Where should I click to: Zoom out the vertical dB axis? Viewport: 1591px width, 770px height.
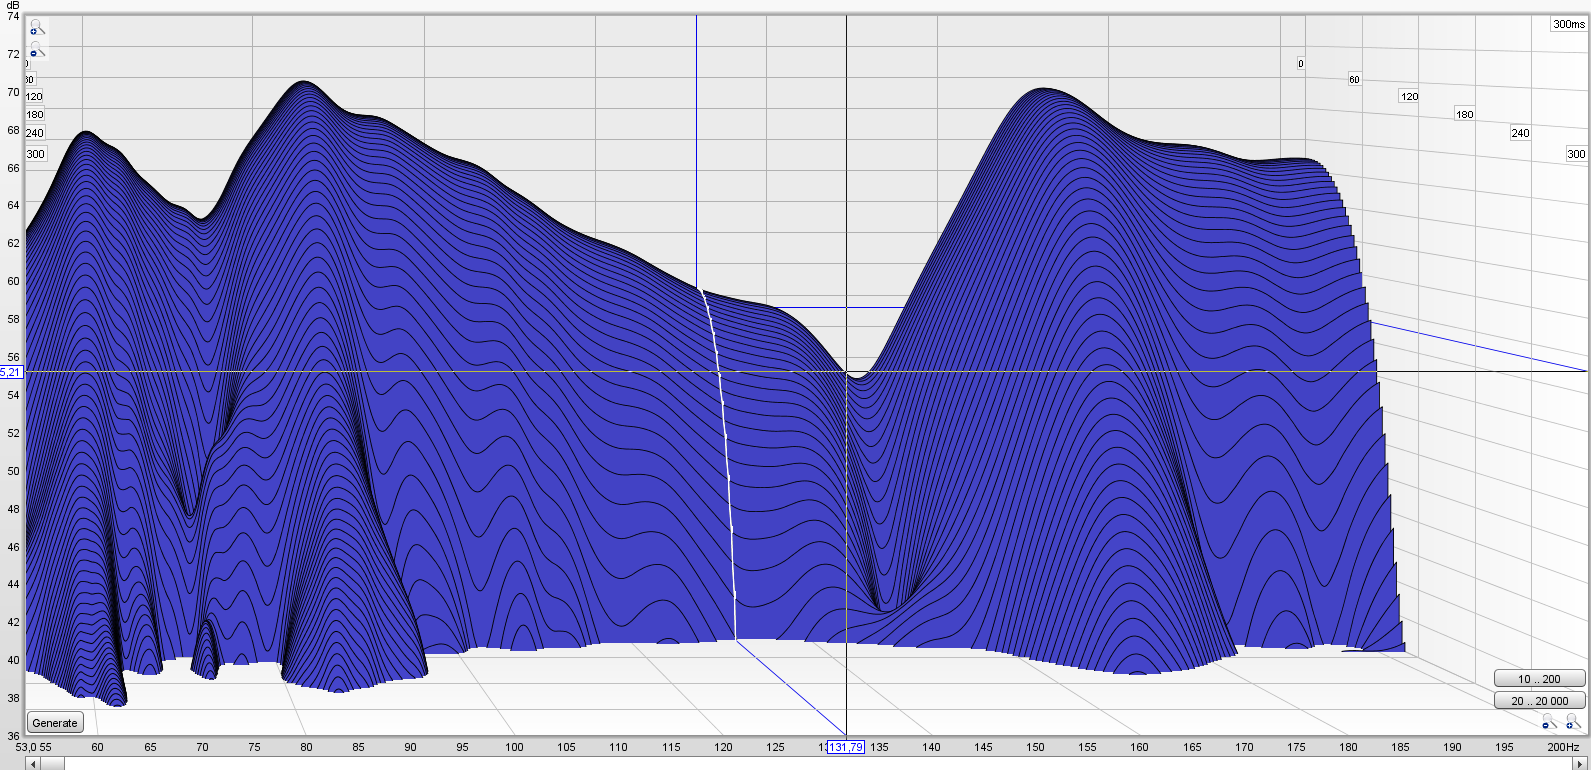coord(36,51)
